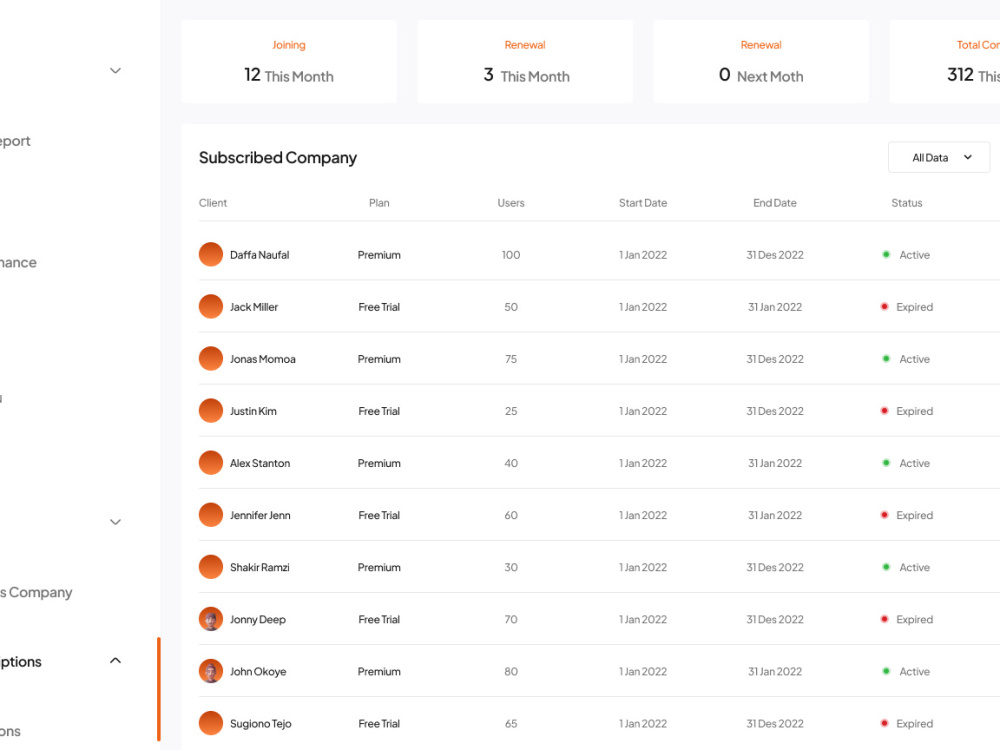Click Daffa Naufal's orange avatar

click(210, 254)
